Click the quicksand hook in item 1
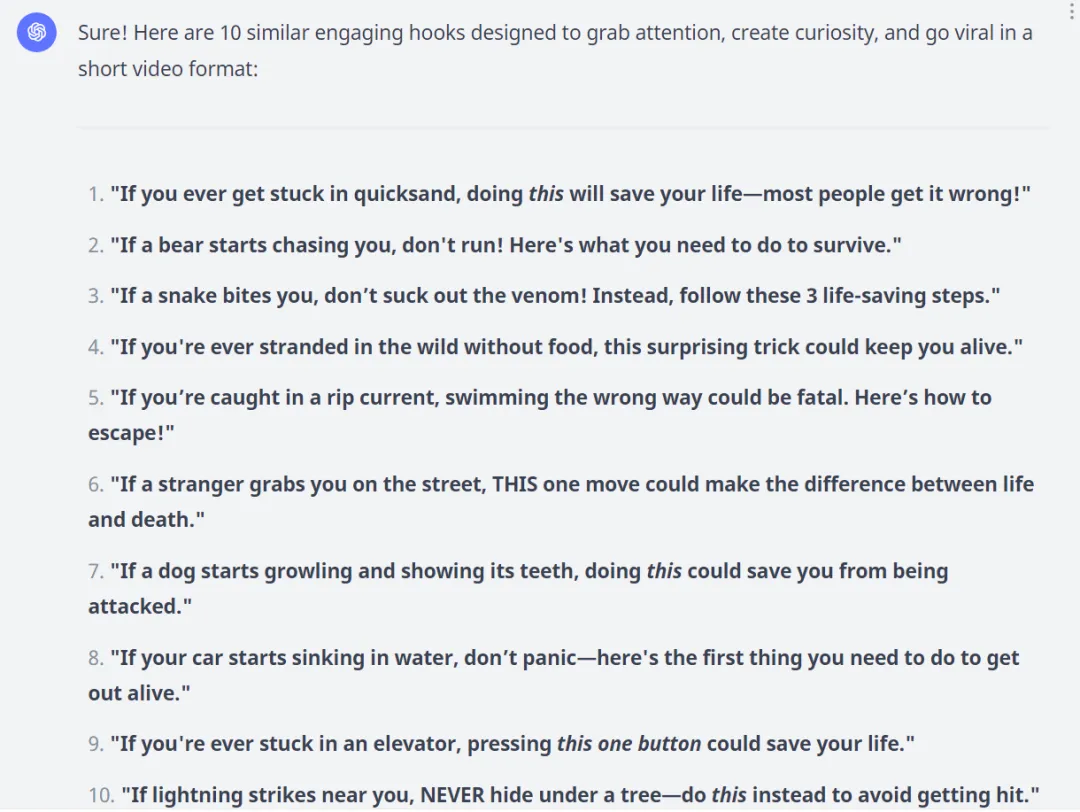This screenshot has width=1080, height=812. 570,194
